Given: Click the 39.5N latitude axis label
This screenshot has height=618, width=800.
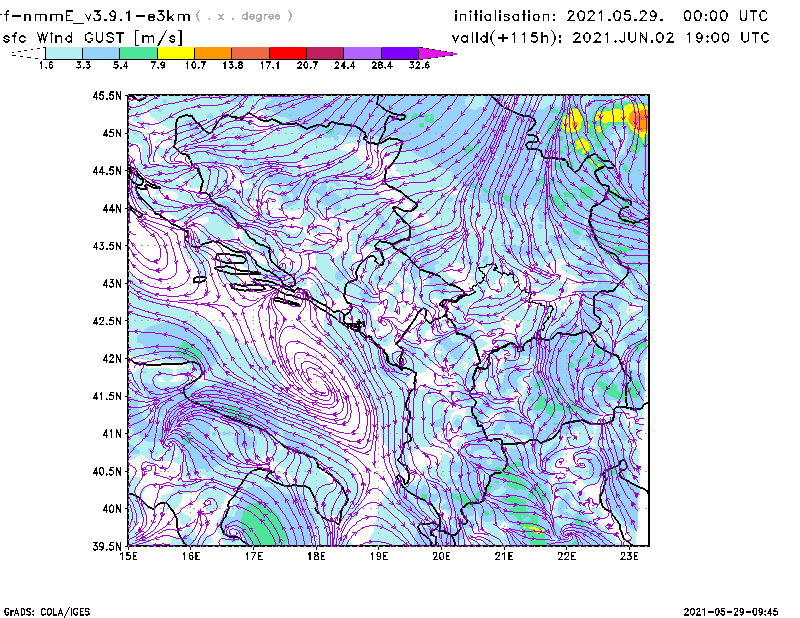Looking at the screenshot, I should click(x=107, y=547).
